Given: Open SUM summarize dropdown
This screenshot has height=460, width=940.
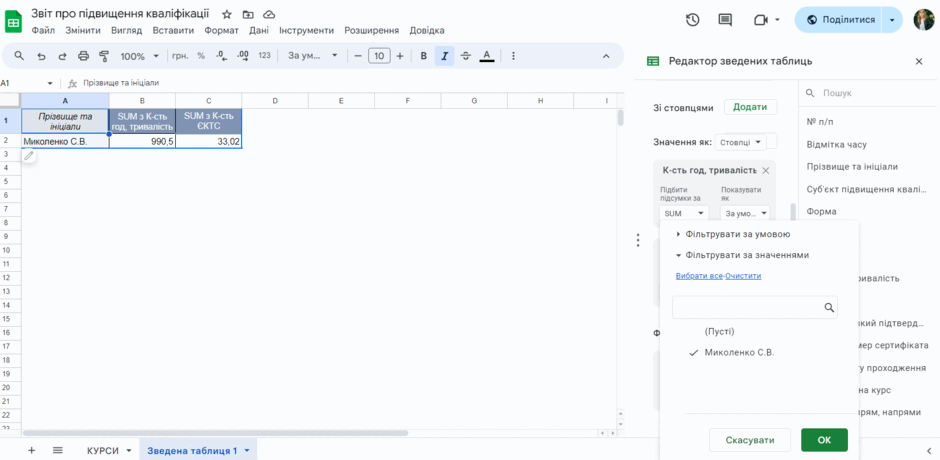Looking at the screenshot, I should [x=683, y=213].
